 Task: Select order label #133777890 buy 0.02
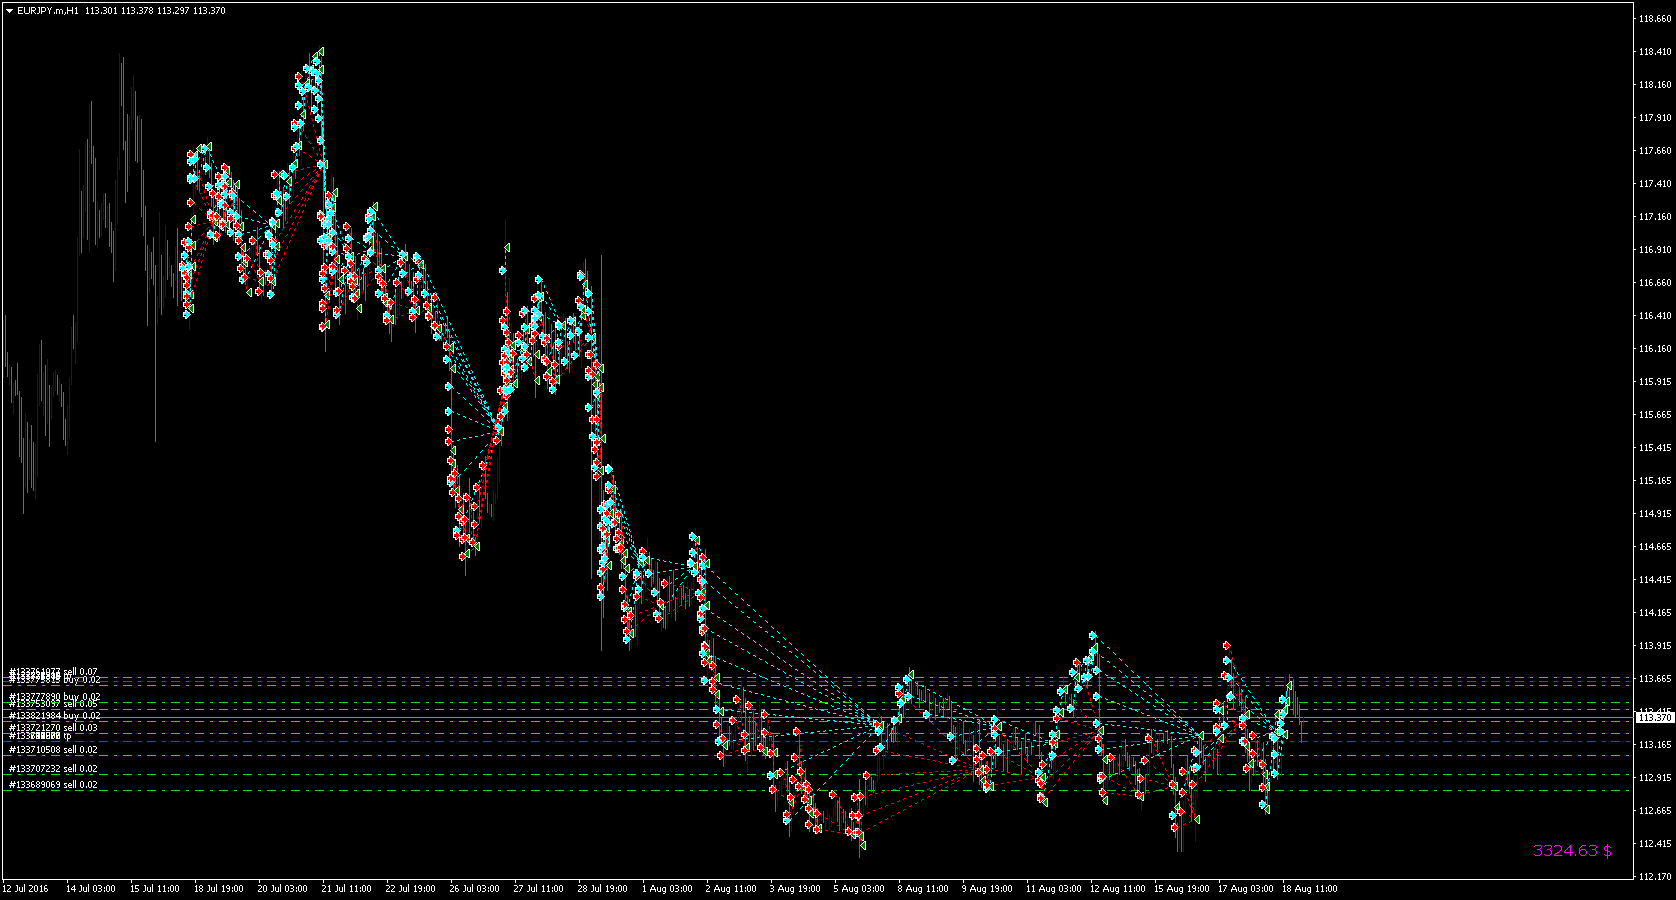(54, 696)
